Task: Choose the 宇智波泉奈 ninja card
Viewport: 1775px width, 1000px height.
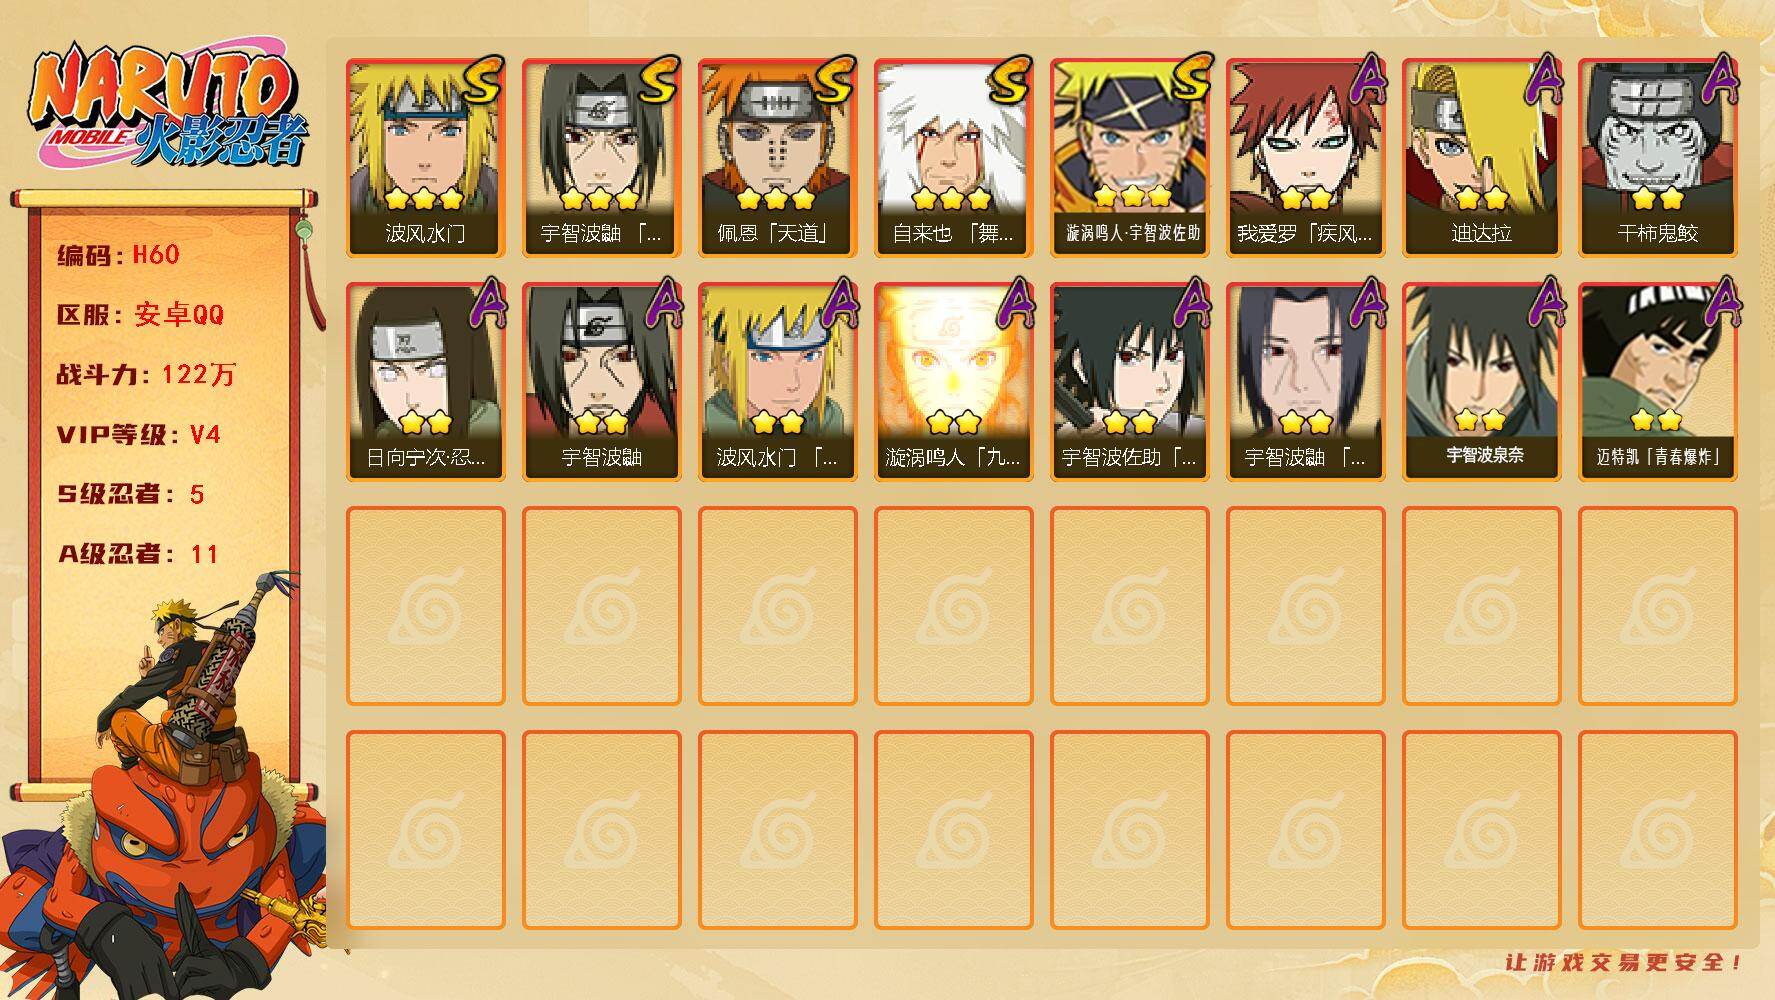Action: pos(1481,382)
